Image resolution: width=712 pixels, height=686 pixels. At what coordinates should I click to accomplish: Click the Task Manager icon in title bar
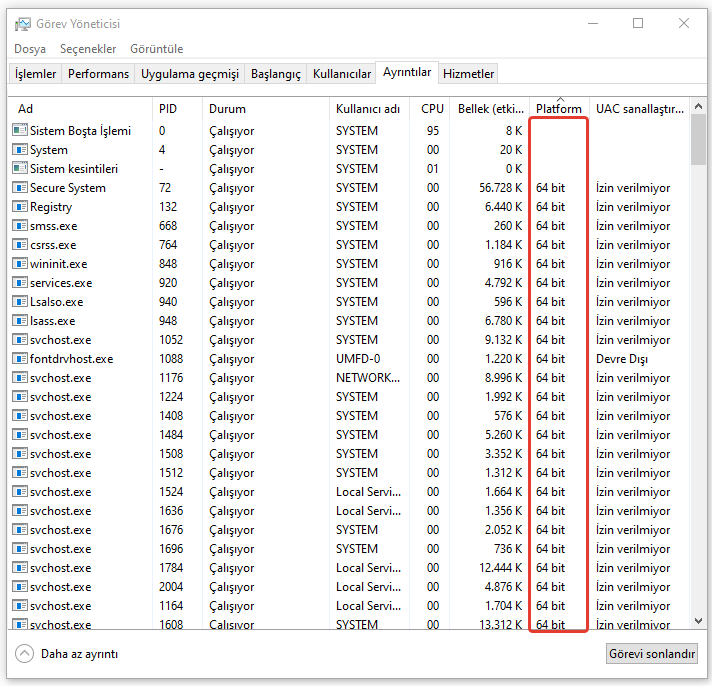pyautogui.click(x=22, y=24)
